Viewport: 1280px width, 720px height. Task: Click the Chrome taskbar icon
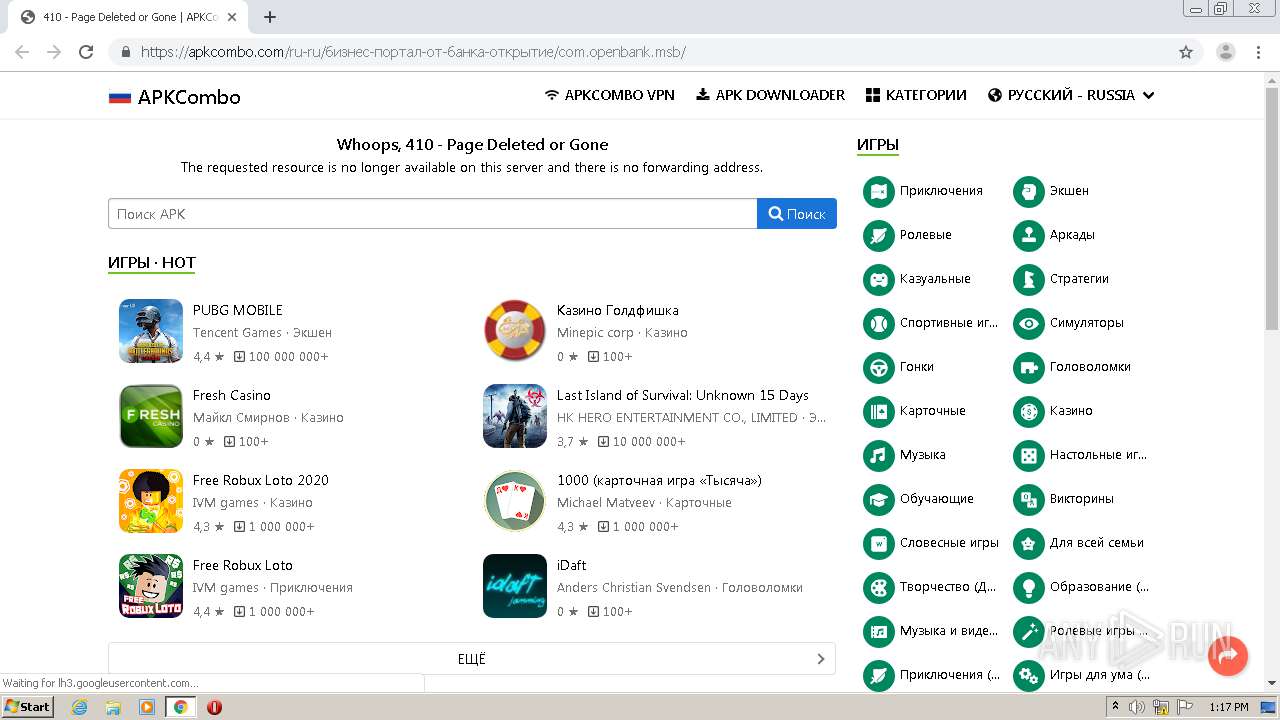click(180, 707)
